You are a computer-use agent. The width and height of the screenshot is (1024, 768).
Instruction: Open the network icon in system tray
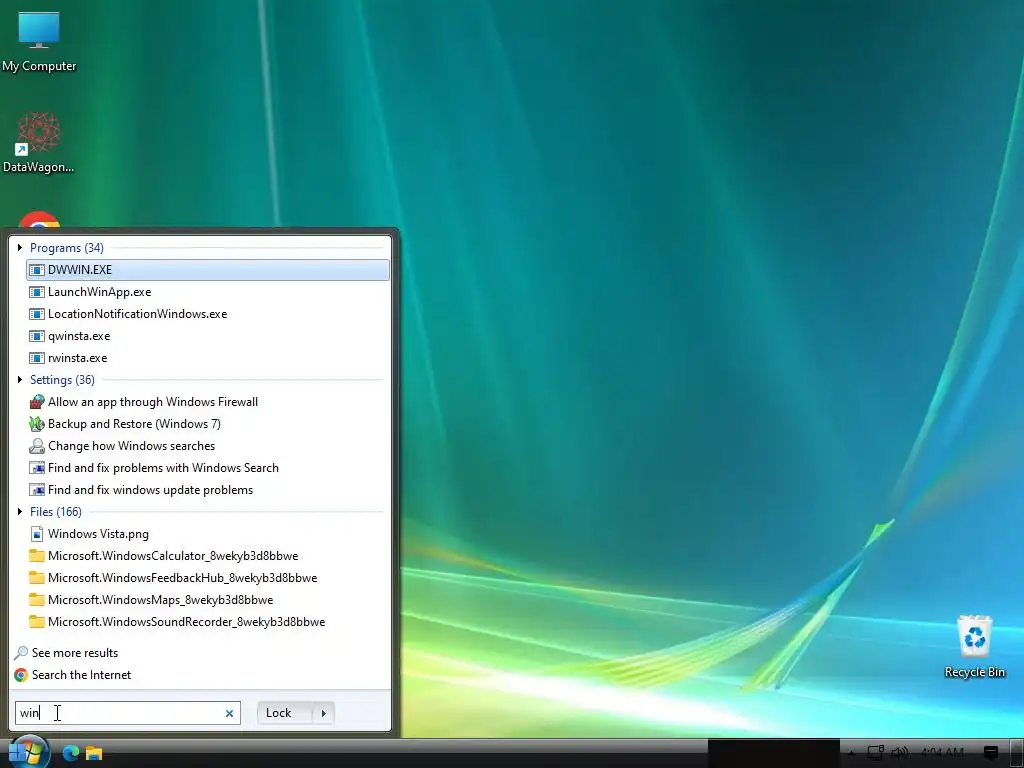[x=875, y=753]
